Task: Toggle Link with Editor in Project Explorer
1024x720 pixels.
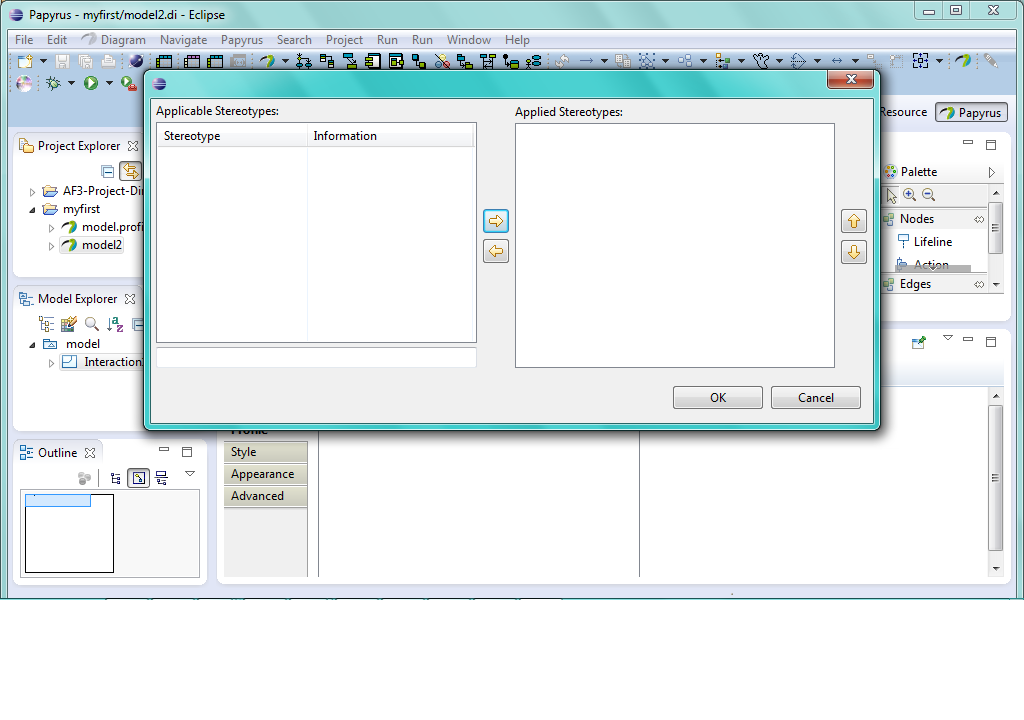Action: [x=130, y=172]
